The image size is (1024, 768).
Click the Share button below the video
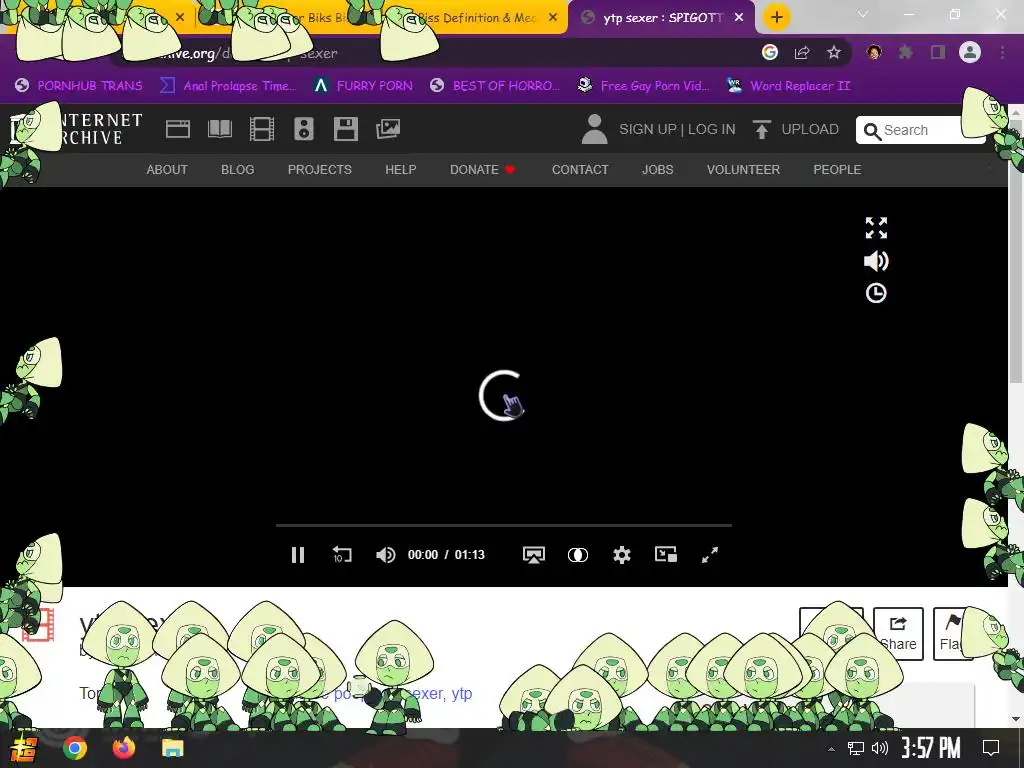[898, 633]
